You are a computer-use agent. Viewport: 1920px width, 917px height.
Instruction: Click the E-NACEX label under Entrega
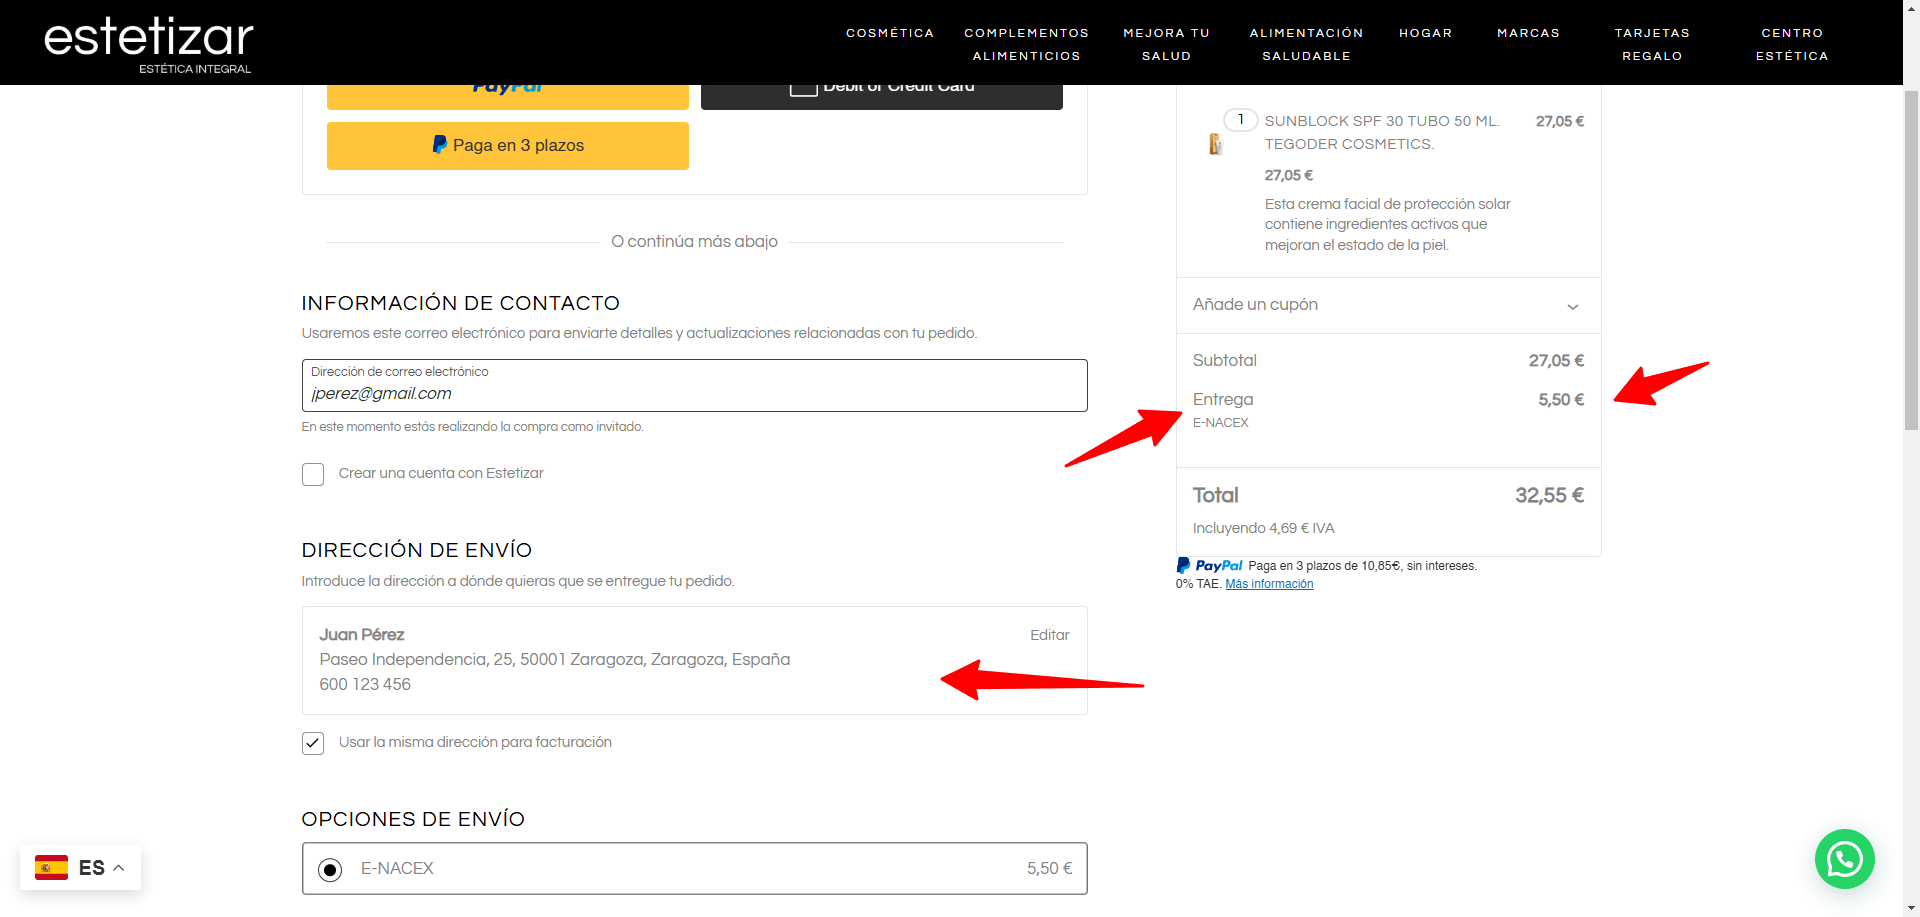[1220, 423]
